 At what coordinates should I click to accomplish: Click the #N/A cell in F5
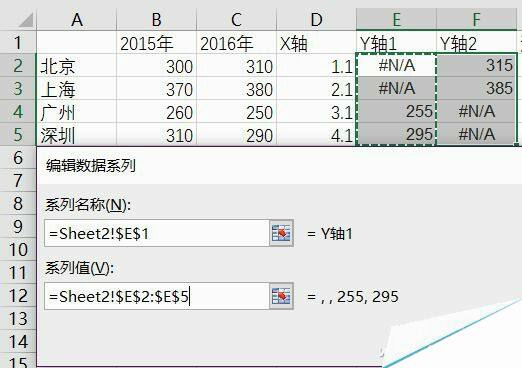(x=476, y=134)
